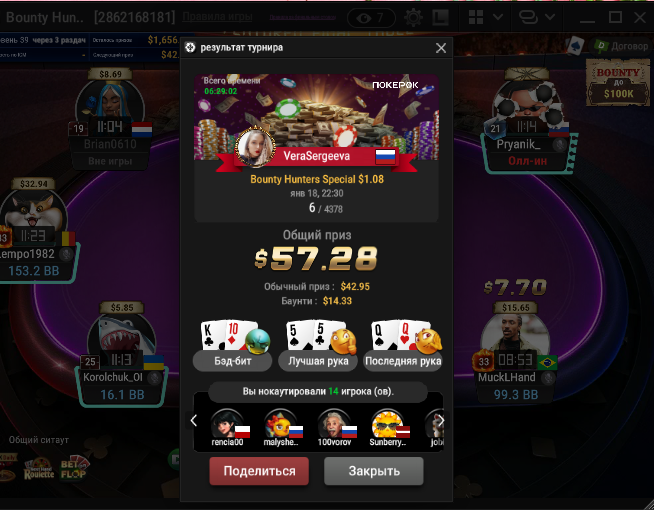Click the stacked tables icon
The width and height of the screenshot is (654, 510).
528,18
